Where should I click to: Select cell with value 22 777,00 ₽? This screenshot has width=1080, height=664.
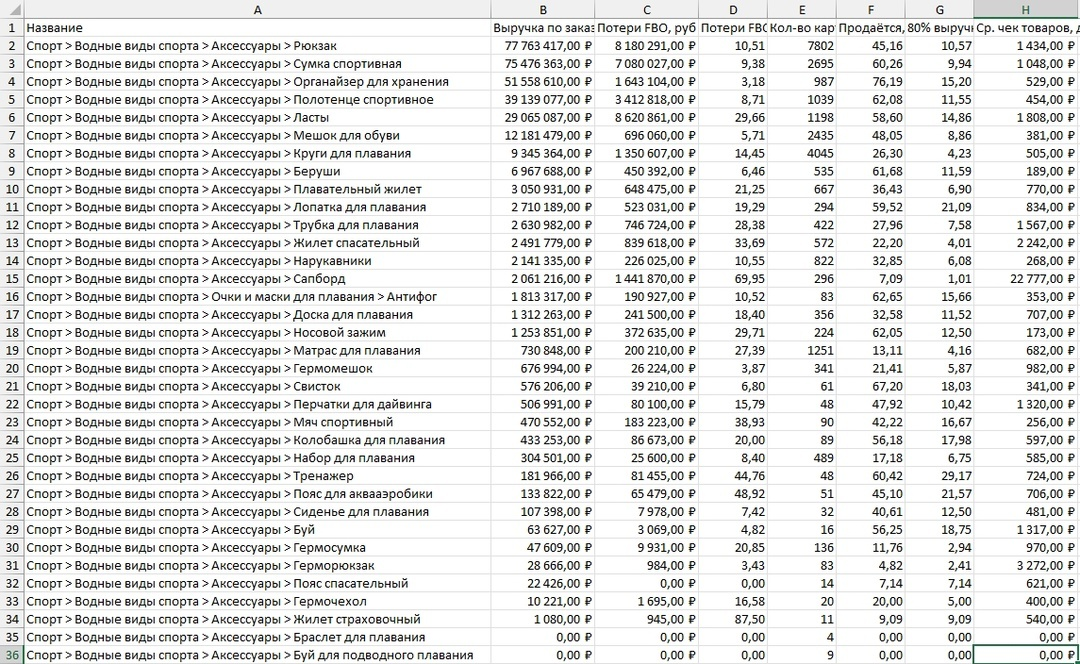(x=1026, y=279)
